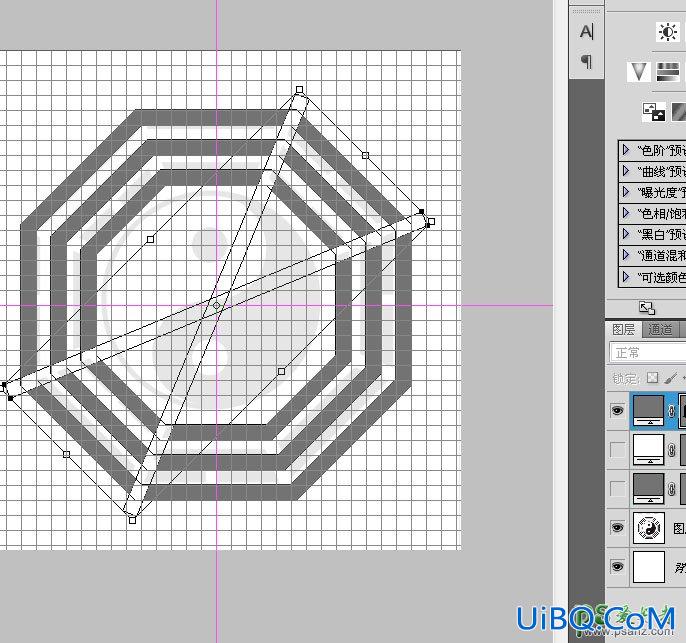
Task: Expand the “曲线” presets group
Action: pyautogui.click(x=626, y=171)
